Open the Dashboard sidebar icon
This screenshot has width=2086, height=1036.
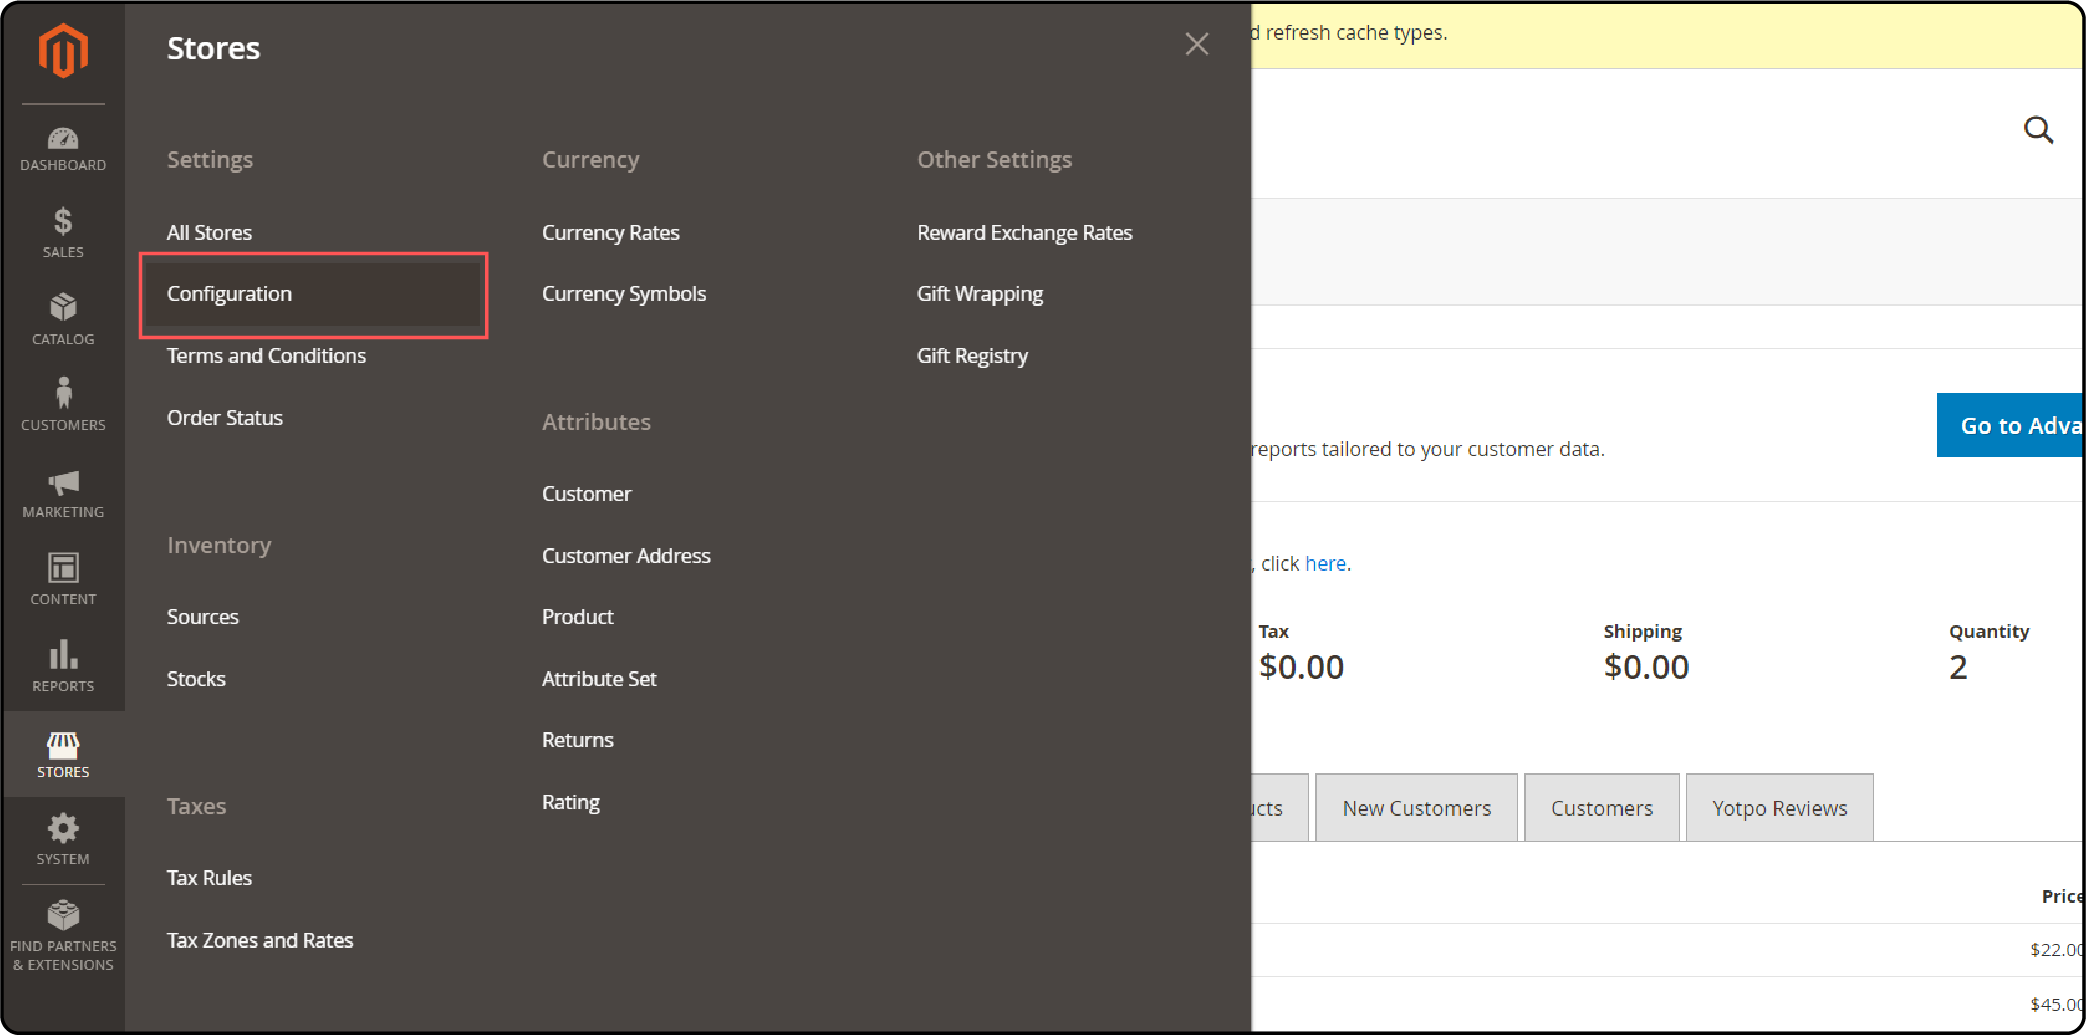click(63, 149)
